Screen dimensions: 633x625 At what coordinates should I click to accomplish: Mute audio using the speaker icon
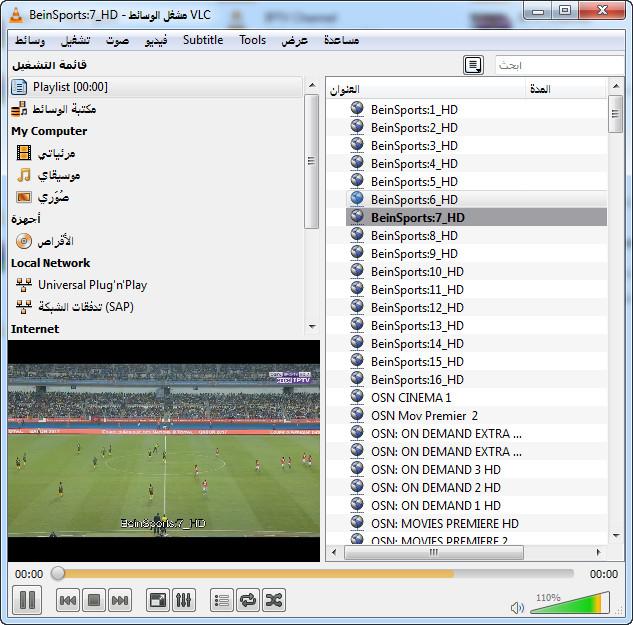[x=517, y=607]
